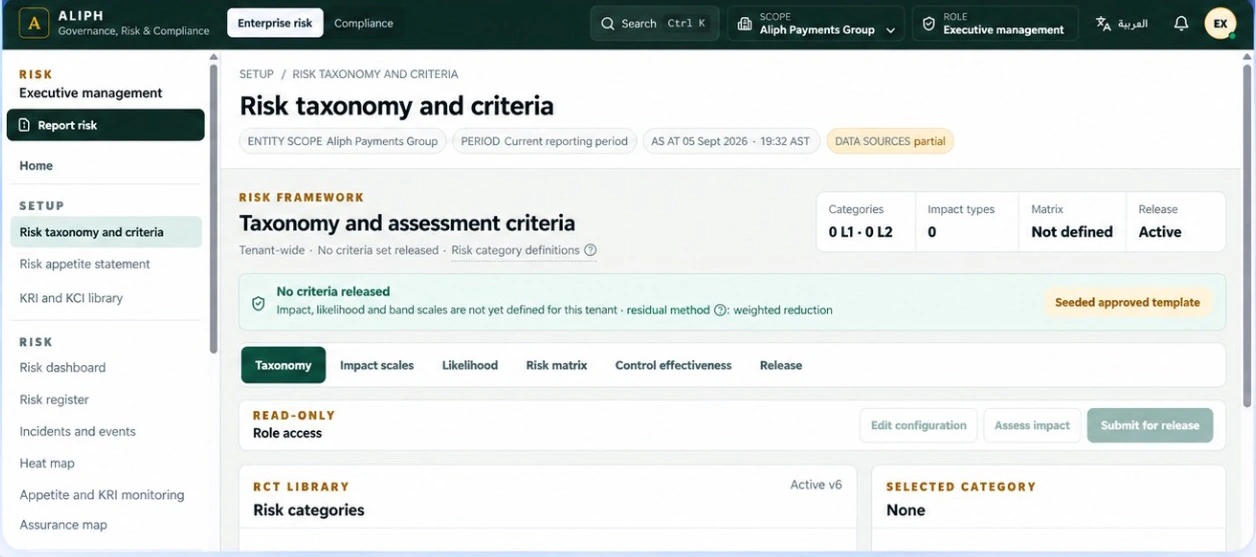The width and height of the screenshot is (1256, 557).
Task: Switch to the Compliance tab
Action: coord(363,23)
